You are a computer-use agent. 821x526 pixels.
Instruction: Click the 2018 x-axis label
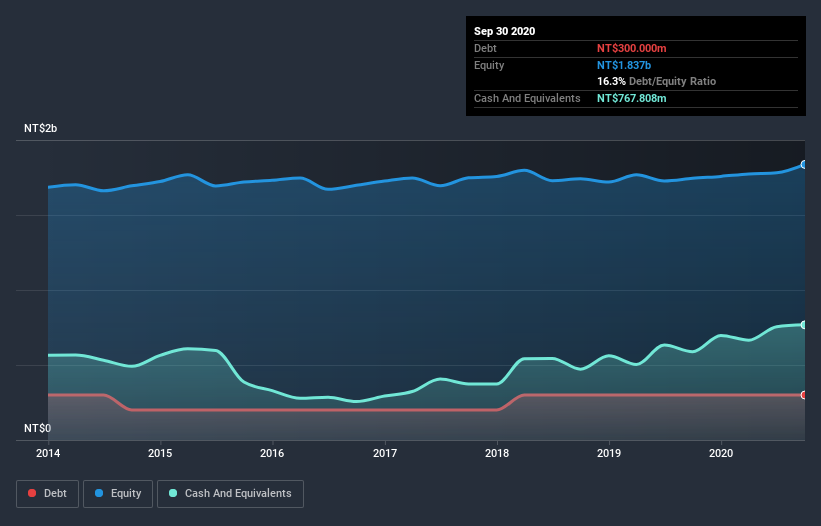point(497,453)
